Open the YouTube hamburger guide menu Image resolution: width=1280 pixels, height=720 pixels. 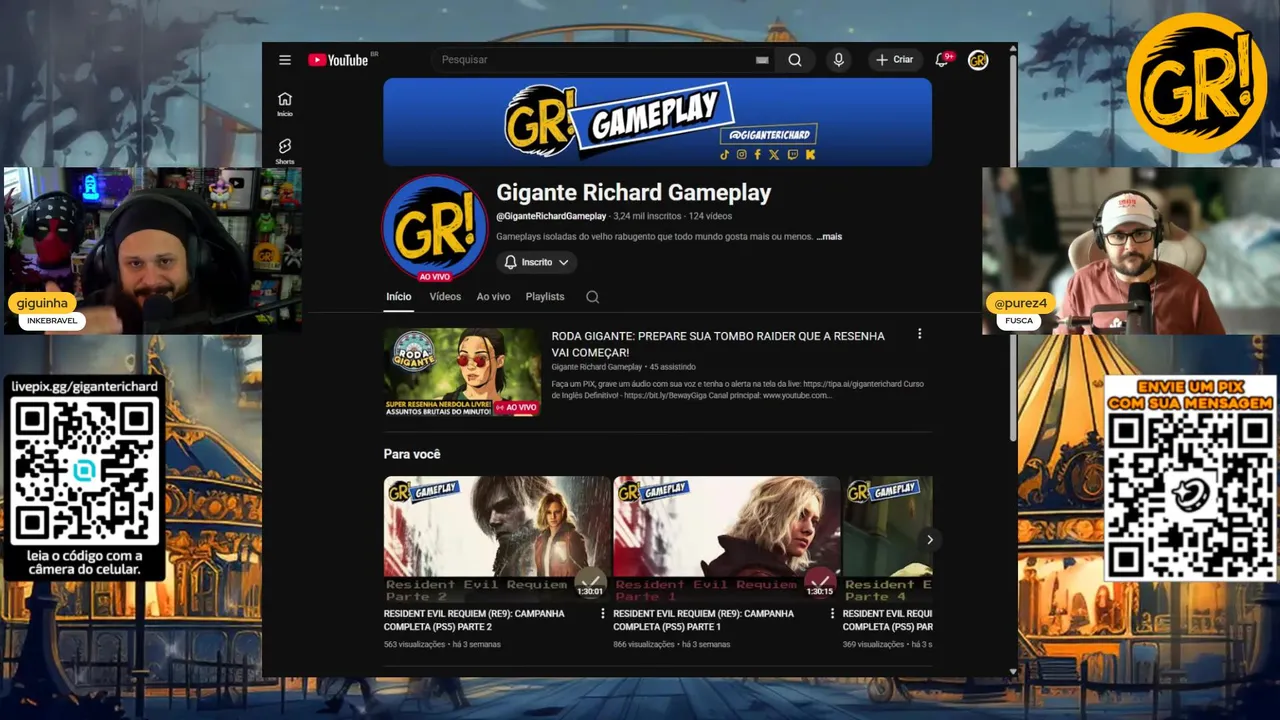[285, 60]
